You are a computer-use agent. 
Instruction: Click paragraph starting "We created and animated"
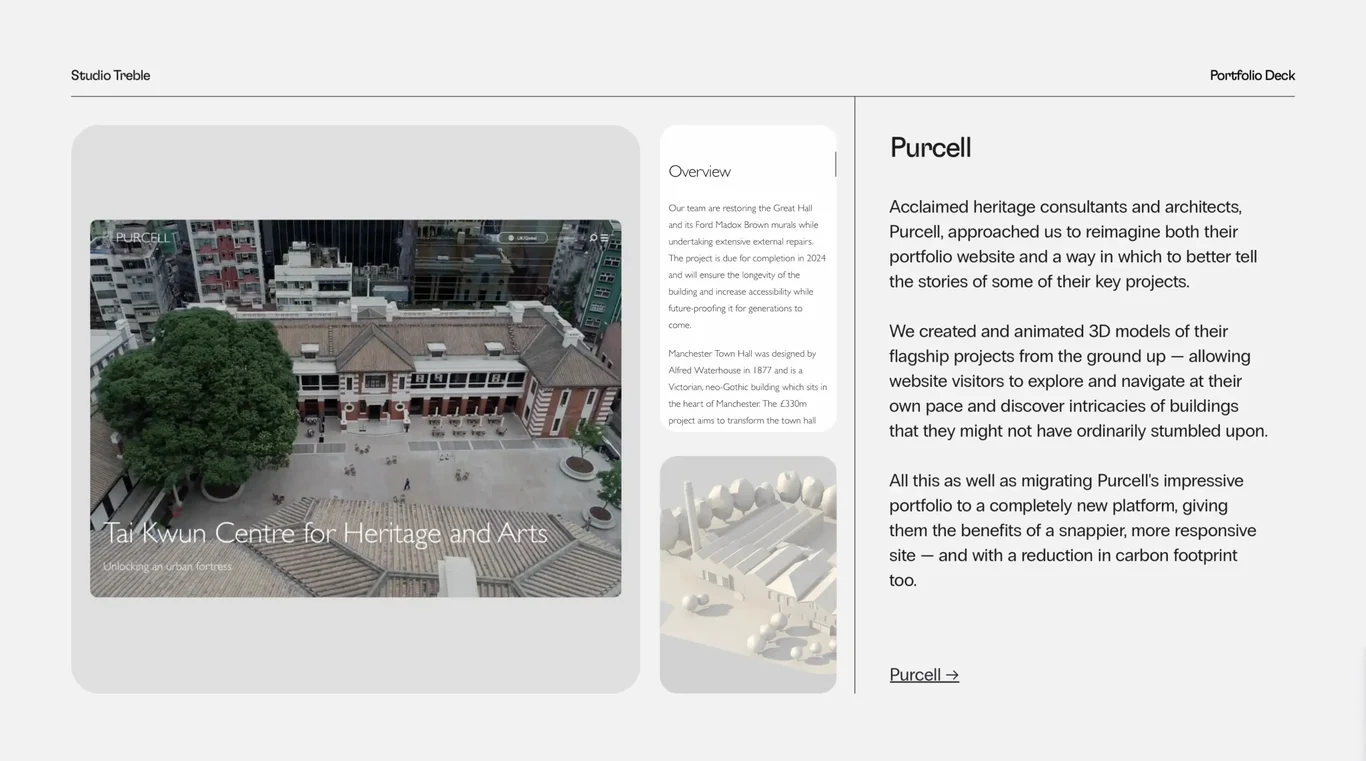(x=1079, y=381)
